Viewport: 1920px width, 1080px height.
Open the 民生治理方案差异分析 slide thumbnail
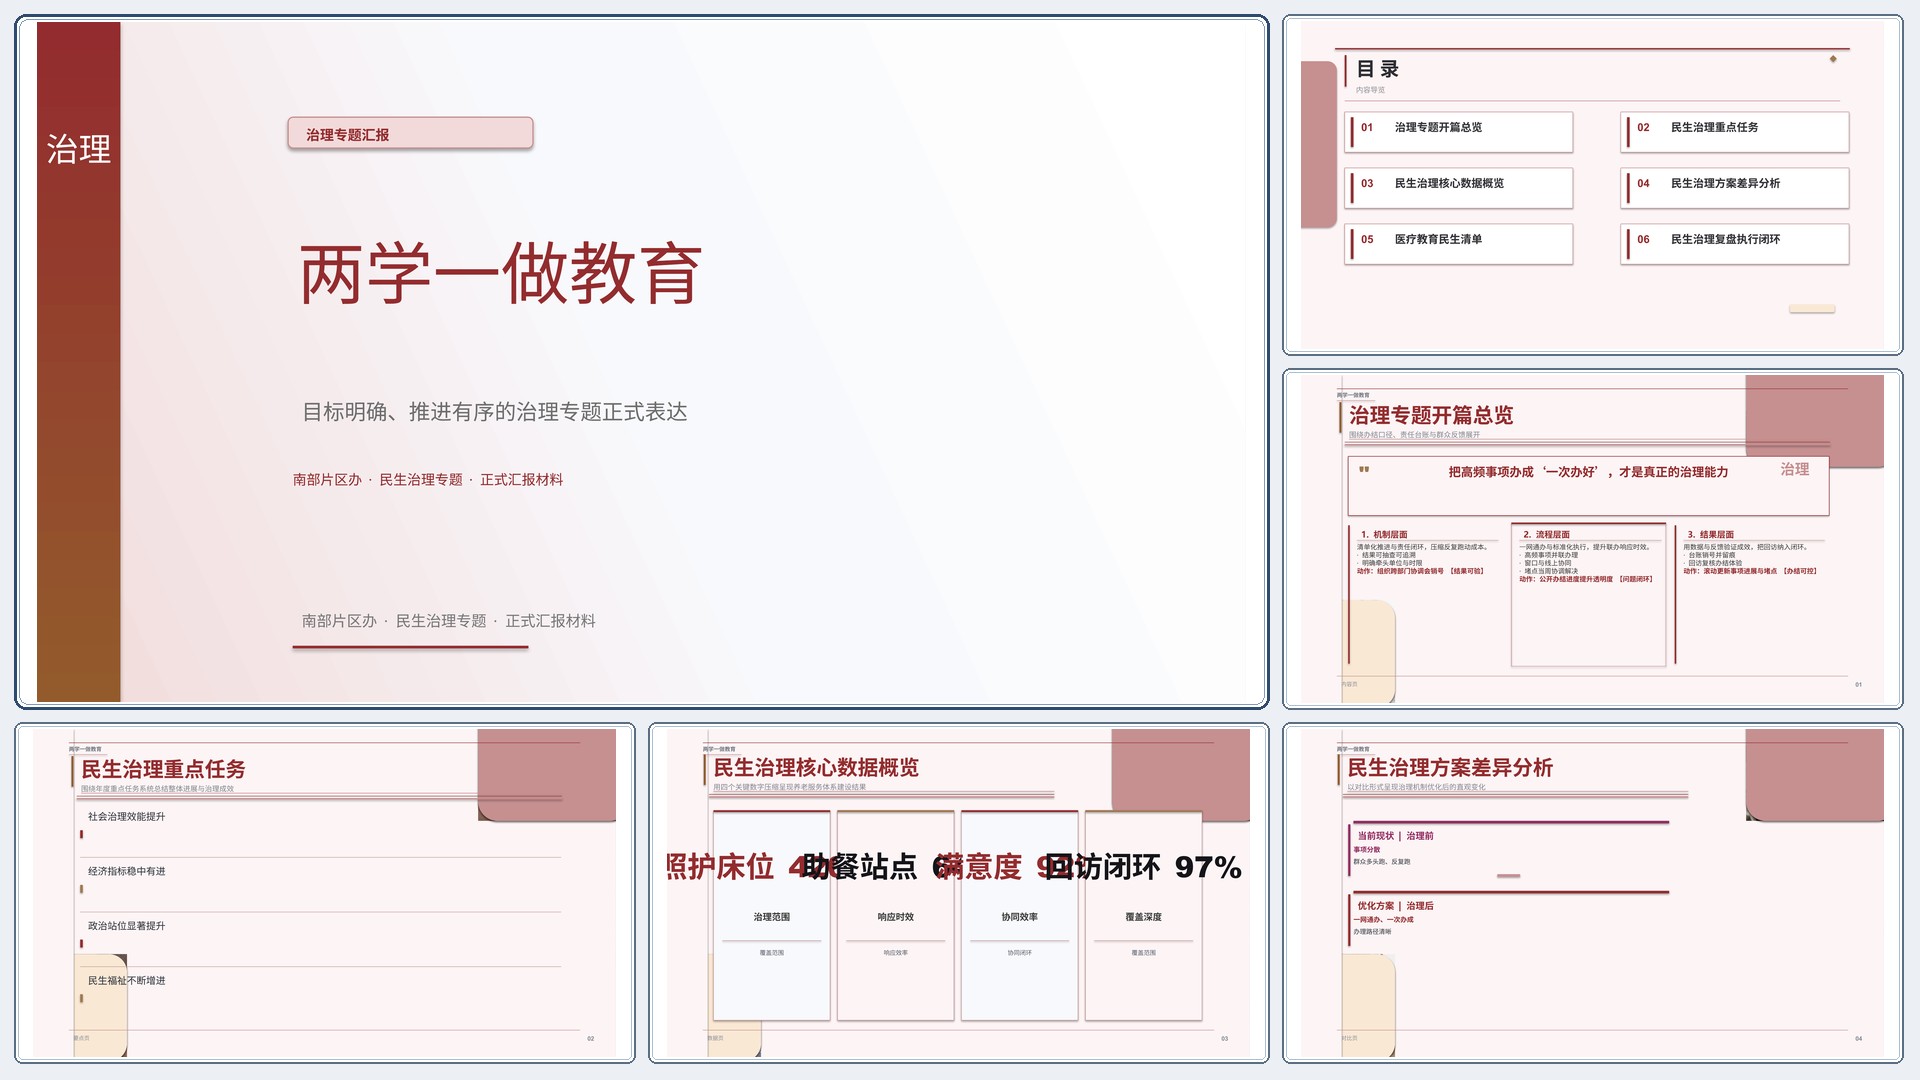[x=1592, y=893]
